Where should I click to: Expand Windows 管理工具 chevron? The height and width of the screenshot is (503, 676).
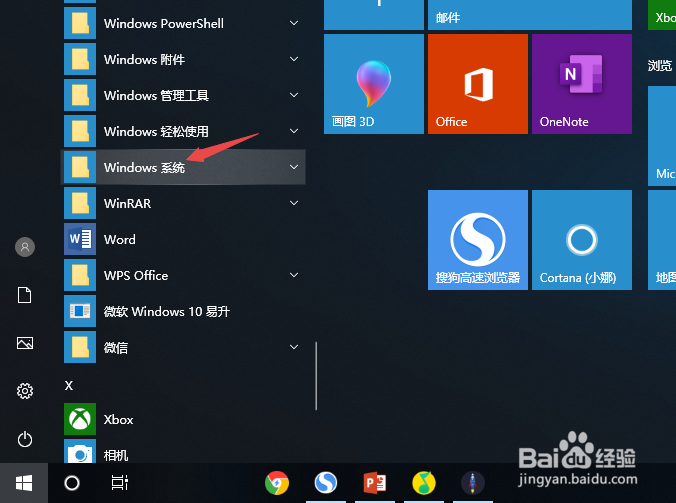click(294, 95)
